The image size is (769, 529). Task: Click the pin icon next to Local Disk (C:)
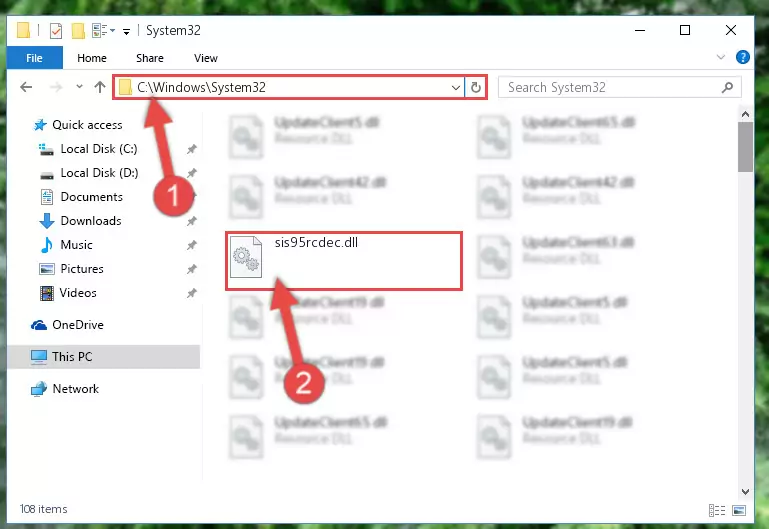point(192,149)
